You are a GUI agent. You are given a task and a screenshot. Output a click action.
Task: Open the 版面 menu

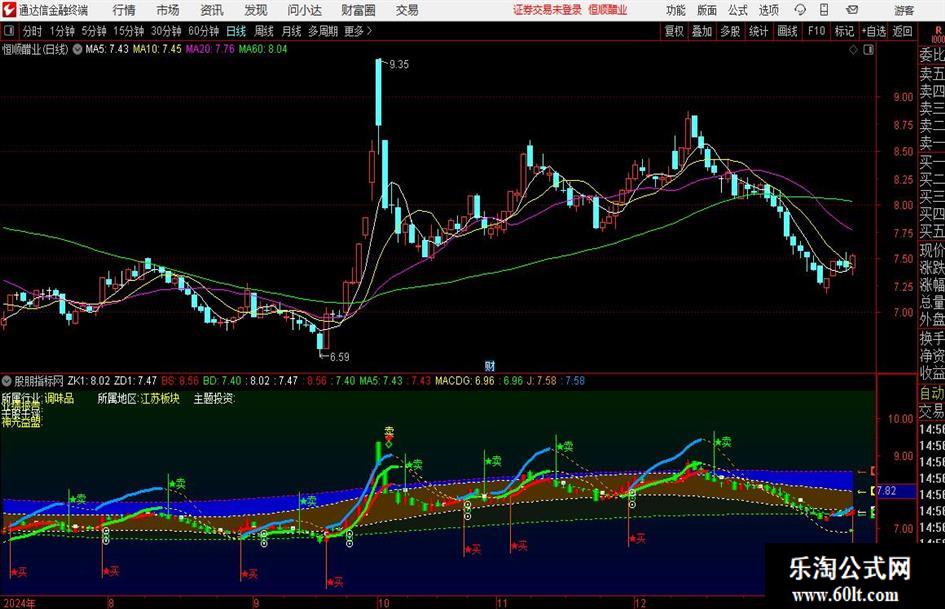coord(706,10)
